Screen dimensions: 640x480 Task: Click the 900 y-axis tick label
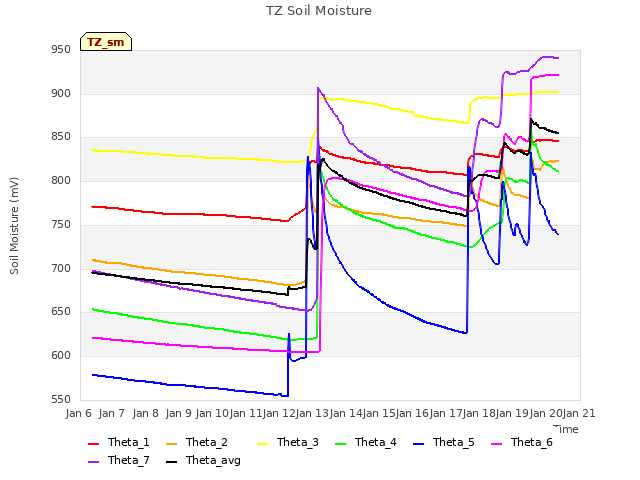(x=61, y=93)
